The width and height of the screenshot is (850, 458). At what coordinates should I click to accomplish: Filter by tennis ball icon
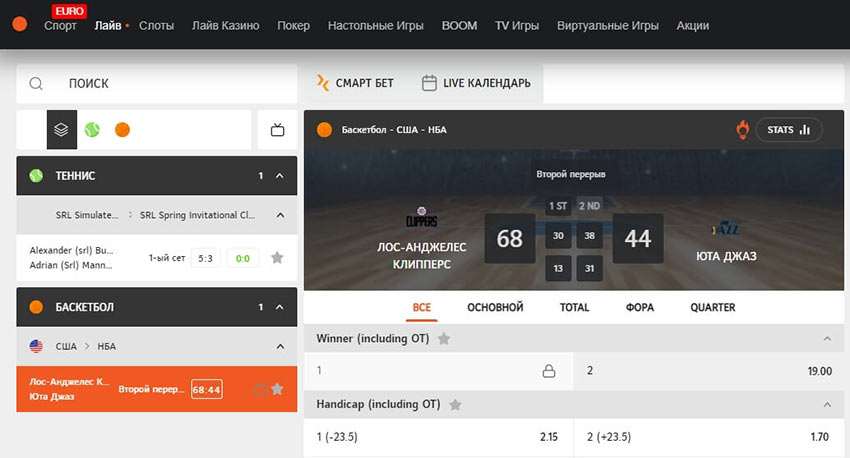click(x=92, y=130)
